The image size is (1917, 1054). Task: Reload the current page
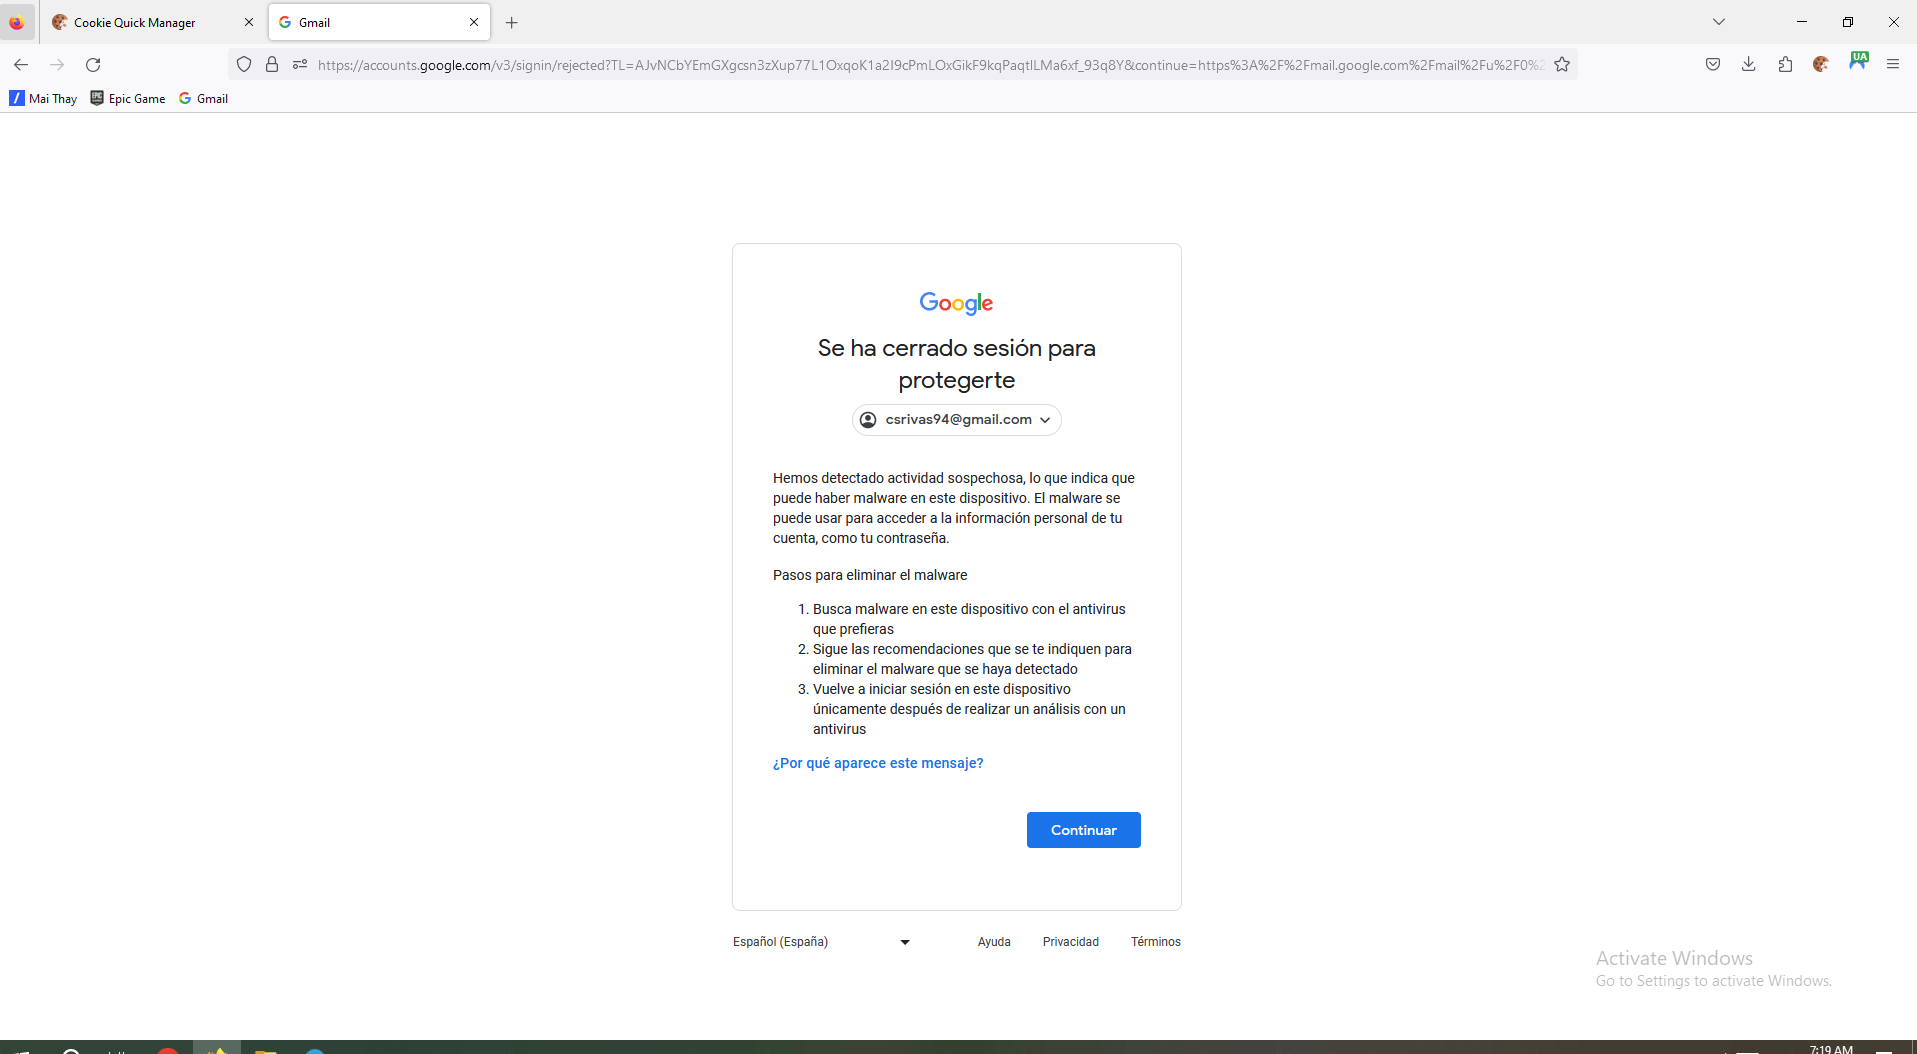[x=93, y=65]
